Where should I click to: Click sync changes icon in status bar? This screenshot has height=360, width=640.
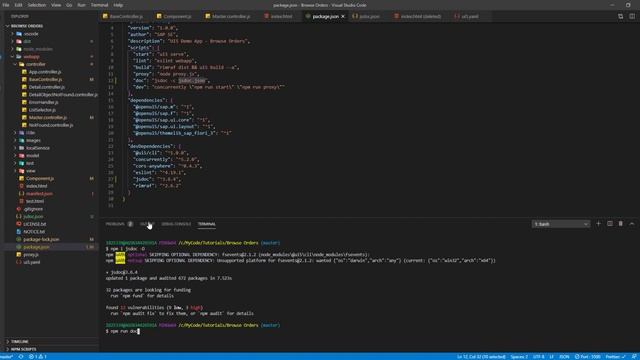(x=21, y=357)
